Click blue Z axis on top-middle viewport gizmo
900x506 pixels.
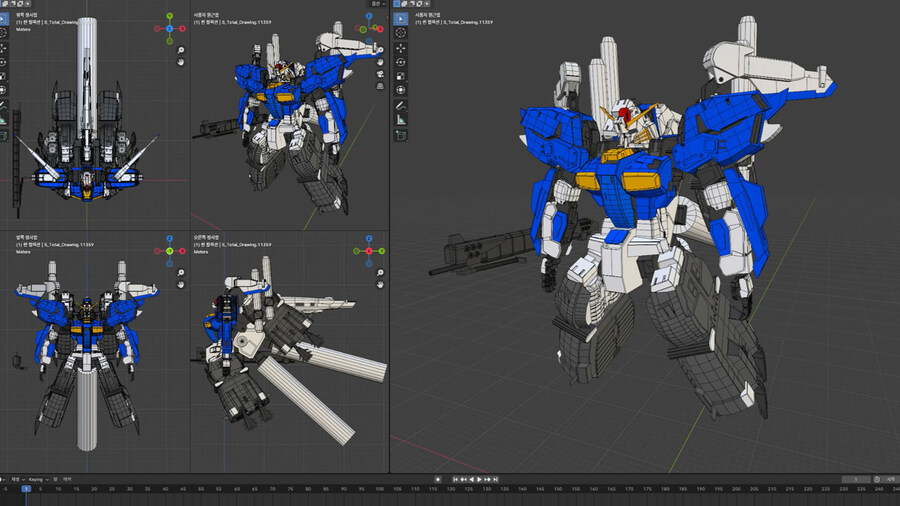coord(369,17)
